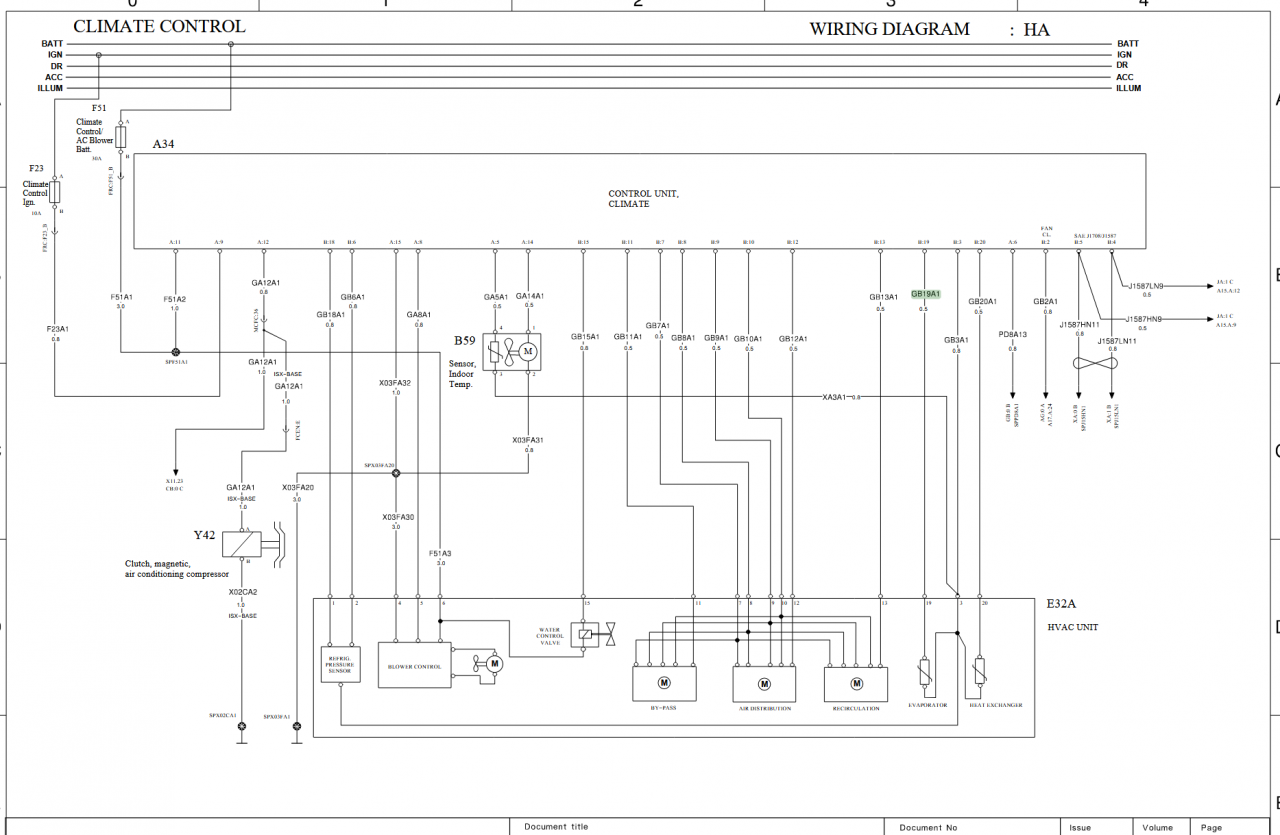Viewport: 1280px width, 835px height.
Task: Select the XA3A1 wire label
Action: (833, 397)
